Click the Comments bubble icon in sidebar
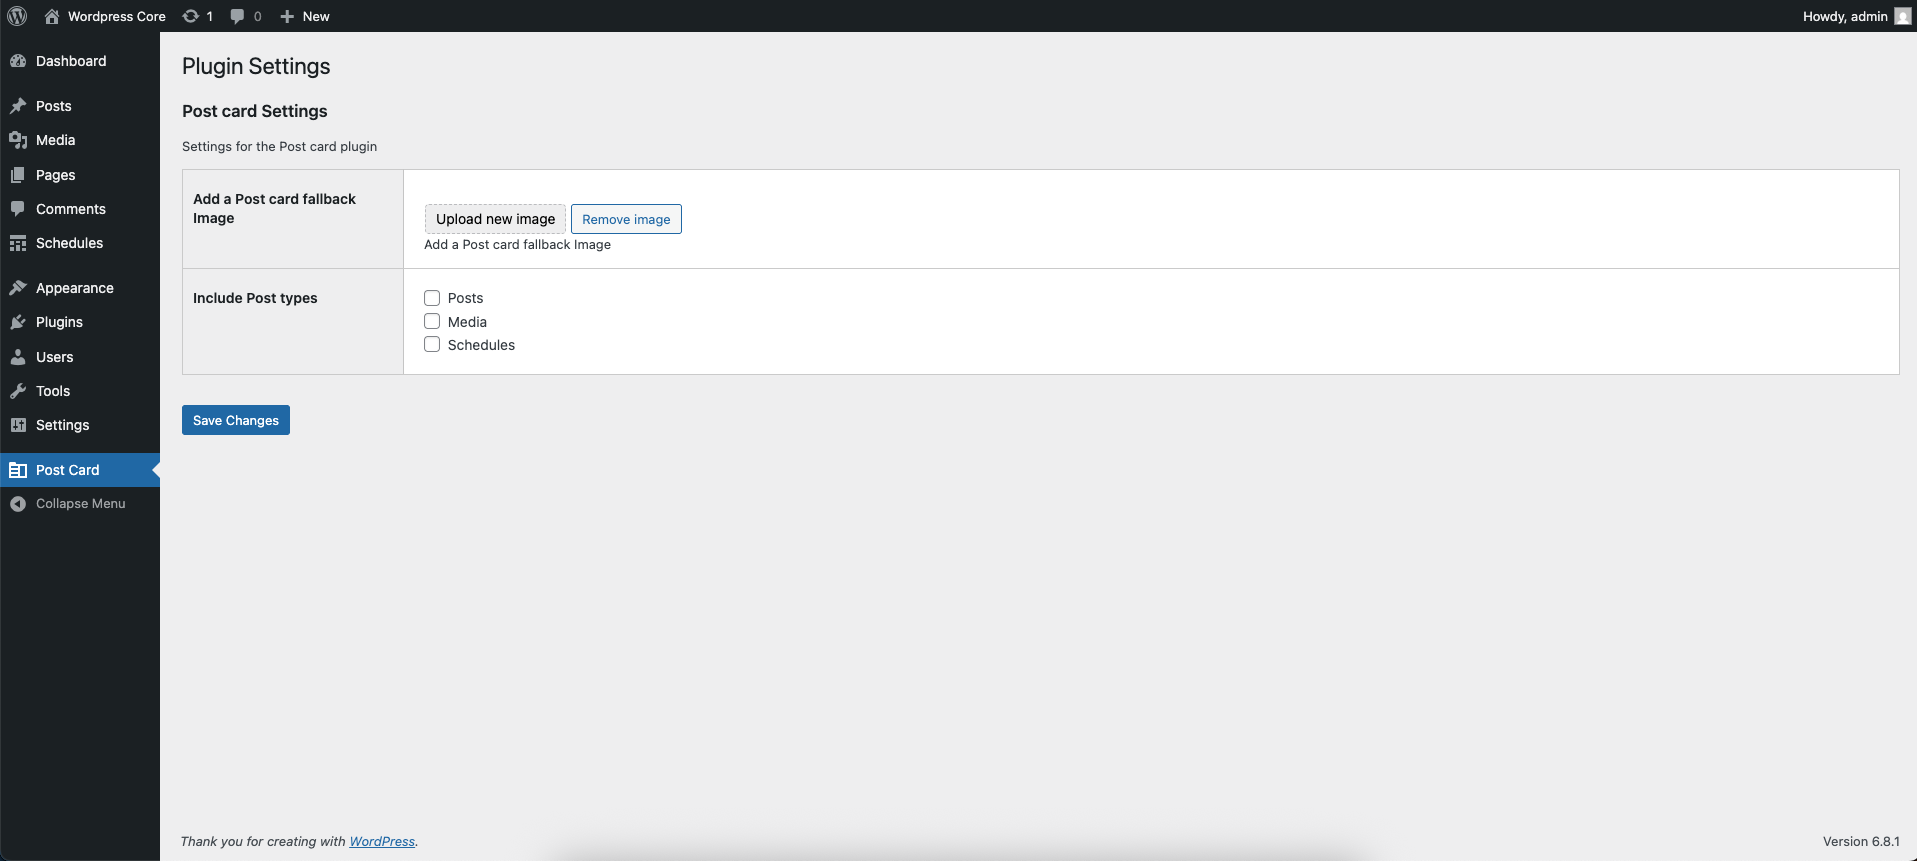Screen dimensions: 1917x861 pyautogui.click(x=18, y=209)
